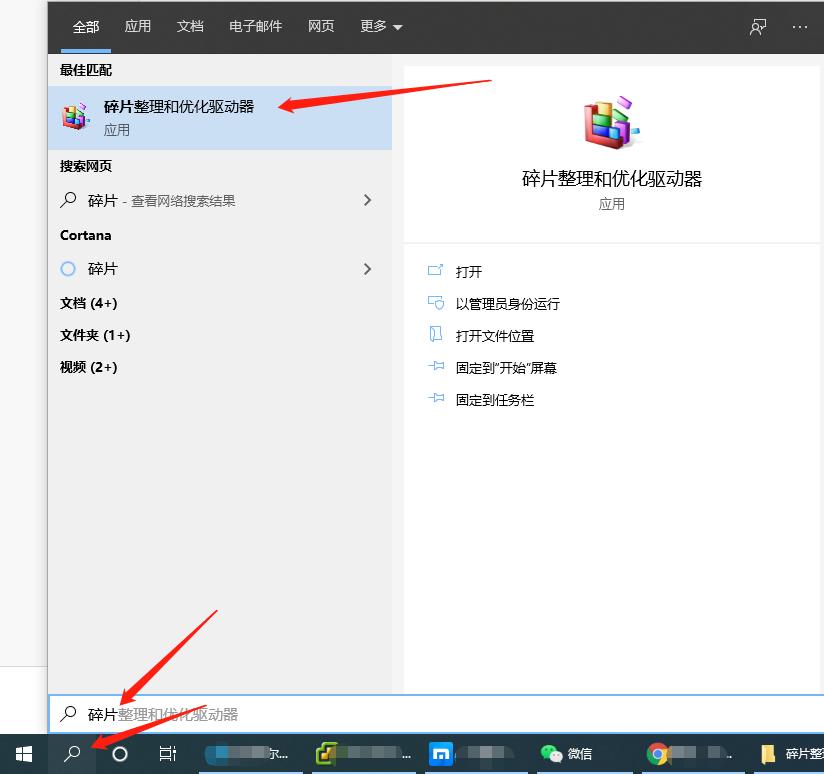The image size is (824, 774).
Task: Open the ellipsis options menu top right
Action: coord(799,27)
